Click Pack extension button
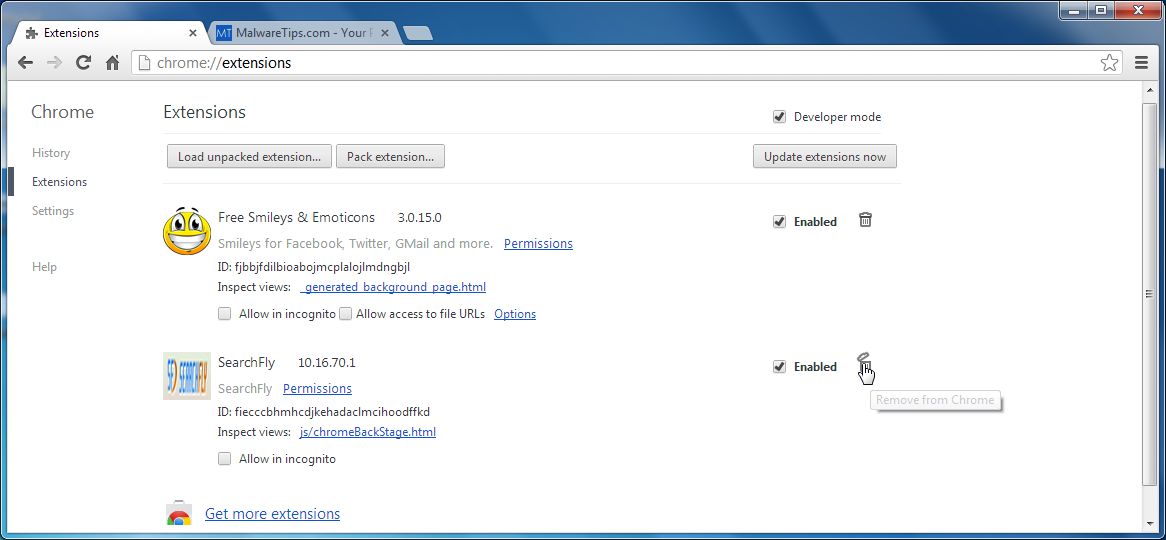1166x540 pixels. coord(390,156)
